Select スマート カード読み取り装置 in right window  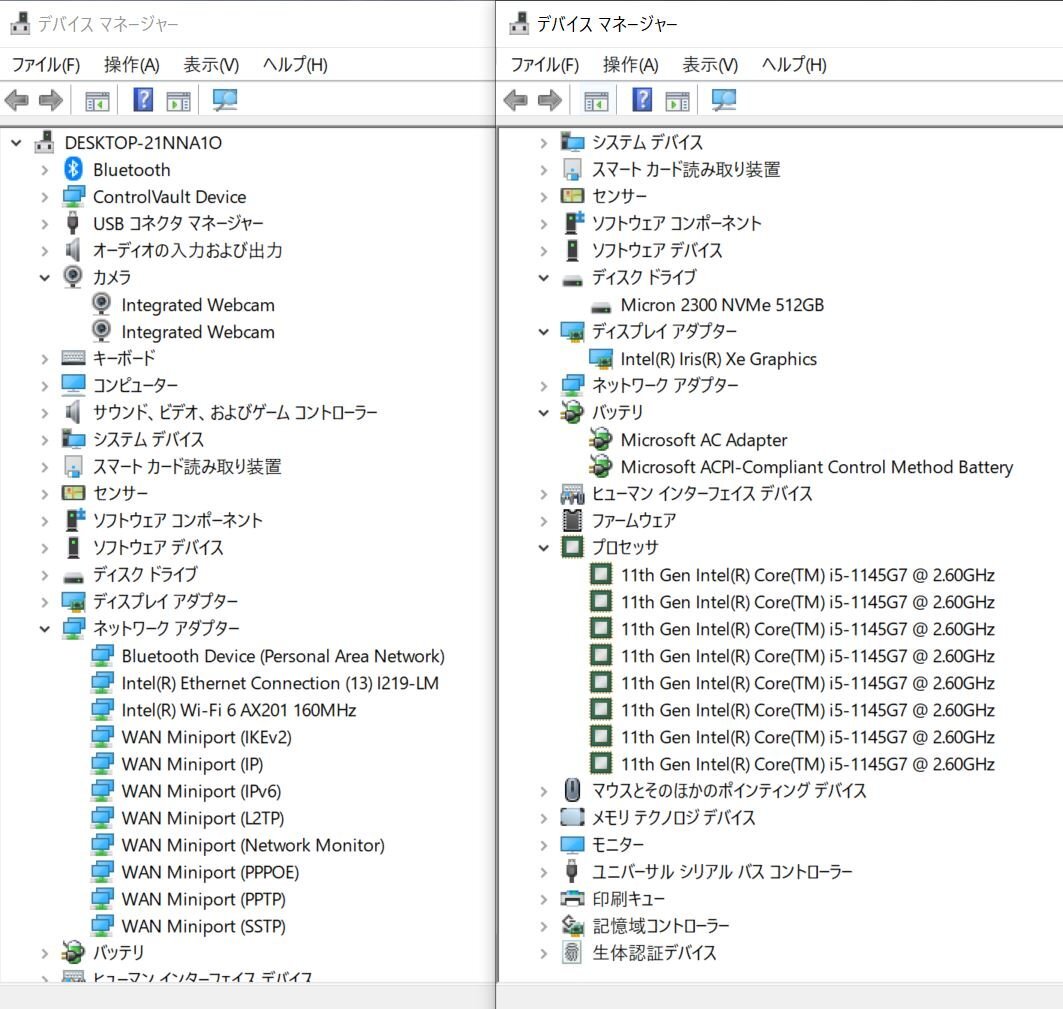point(686,170)
